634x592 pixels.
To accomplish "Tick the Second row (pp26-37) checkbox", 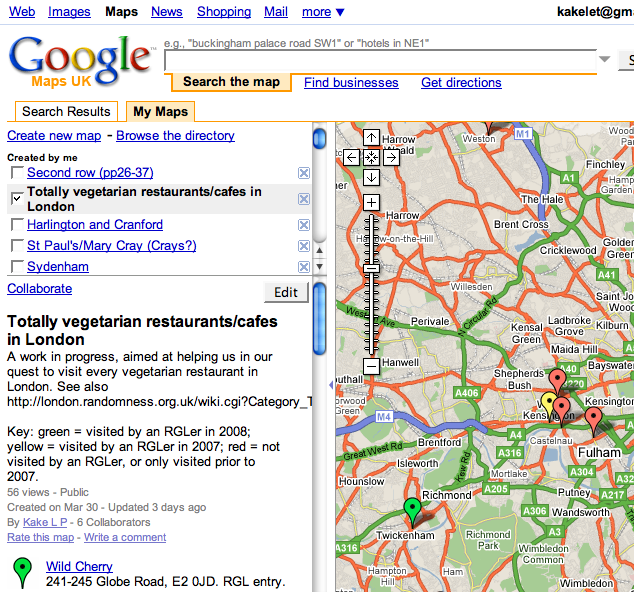I will click(17, 173).
